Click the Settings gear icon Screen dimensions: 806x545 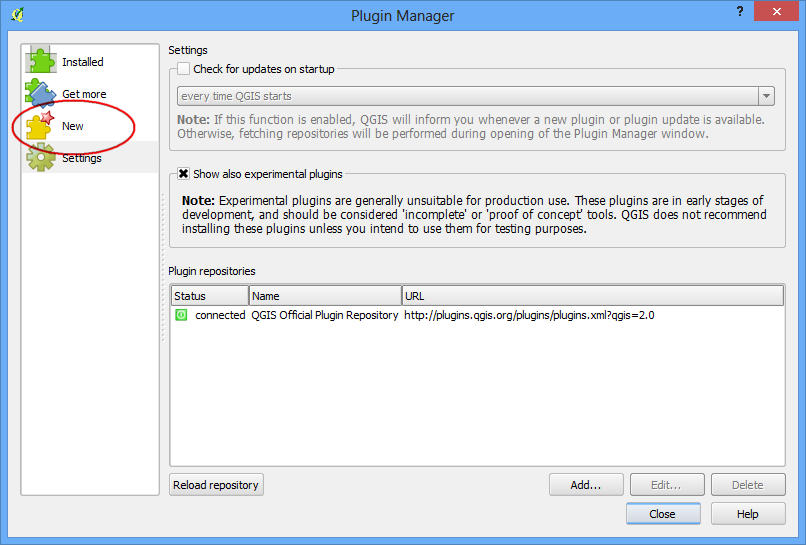[41, 157]
